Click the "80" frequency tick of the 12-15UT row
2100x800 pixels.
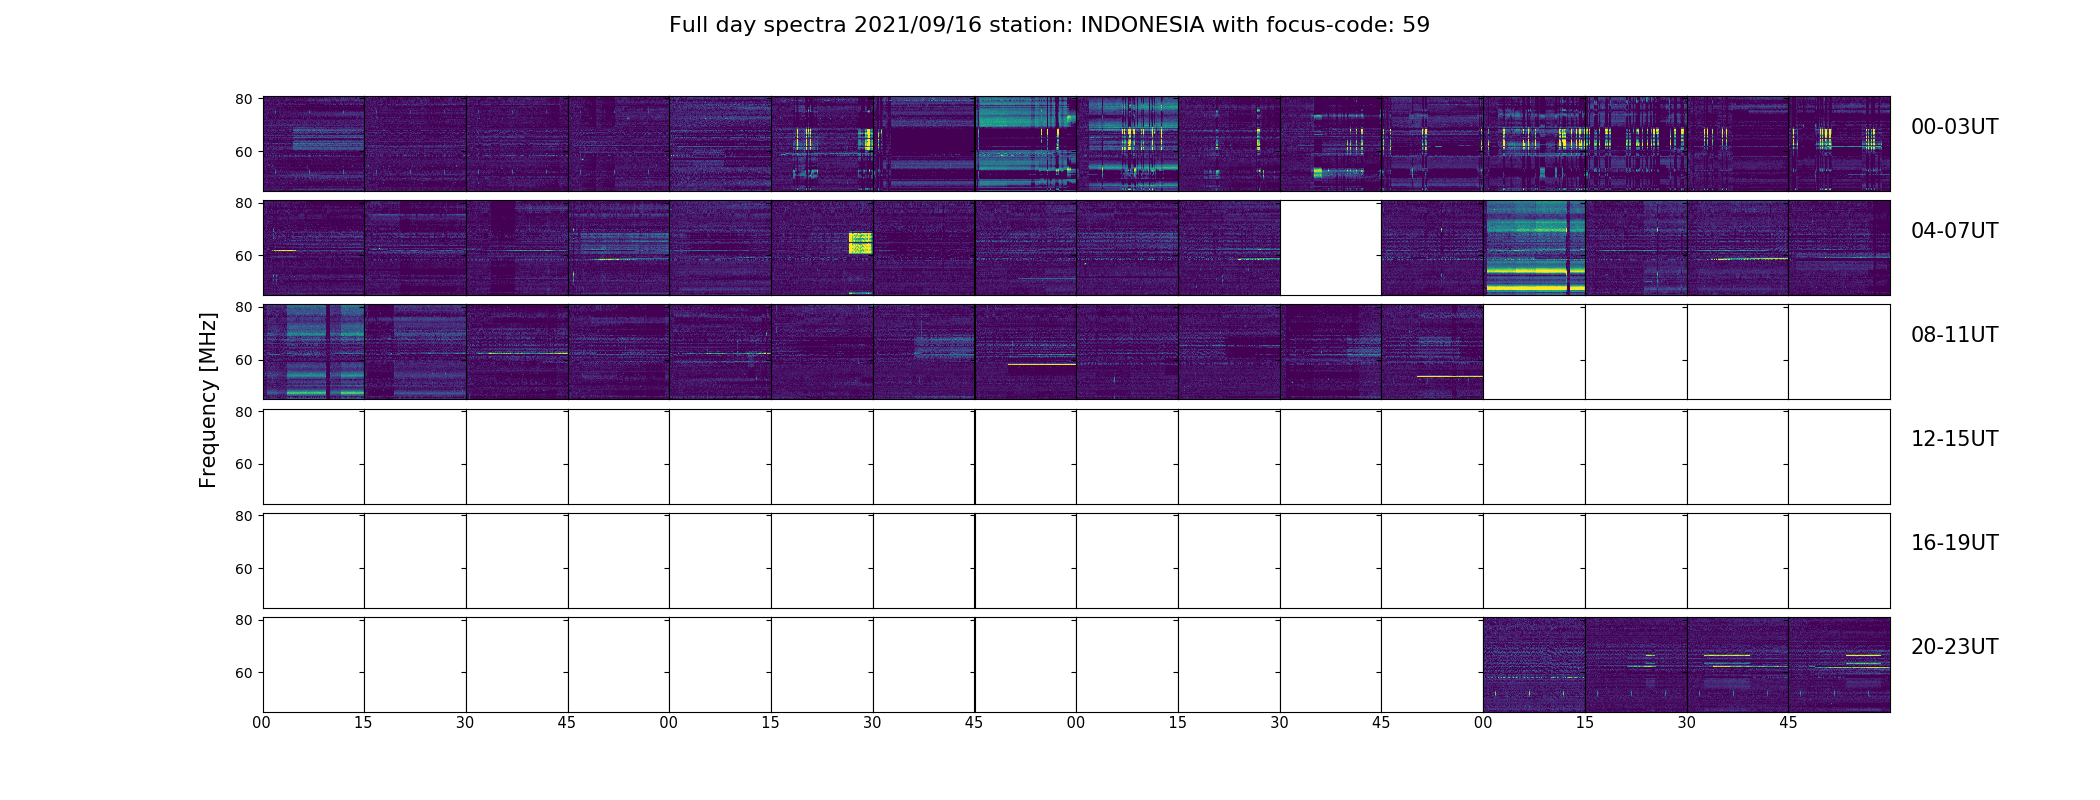(x=243, y=412)
